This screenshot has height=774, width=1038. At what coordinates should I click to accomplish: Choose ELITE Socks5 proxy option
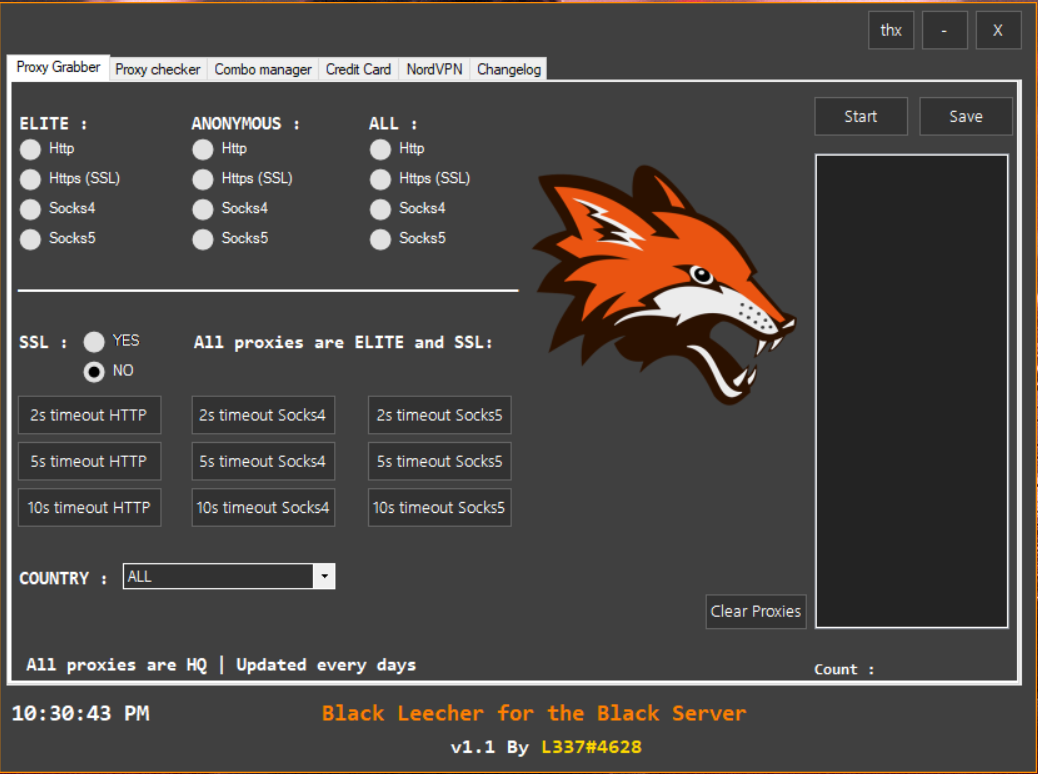tap(31, 239)
